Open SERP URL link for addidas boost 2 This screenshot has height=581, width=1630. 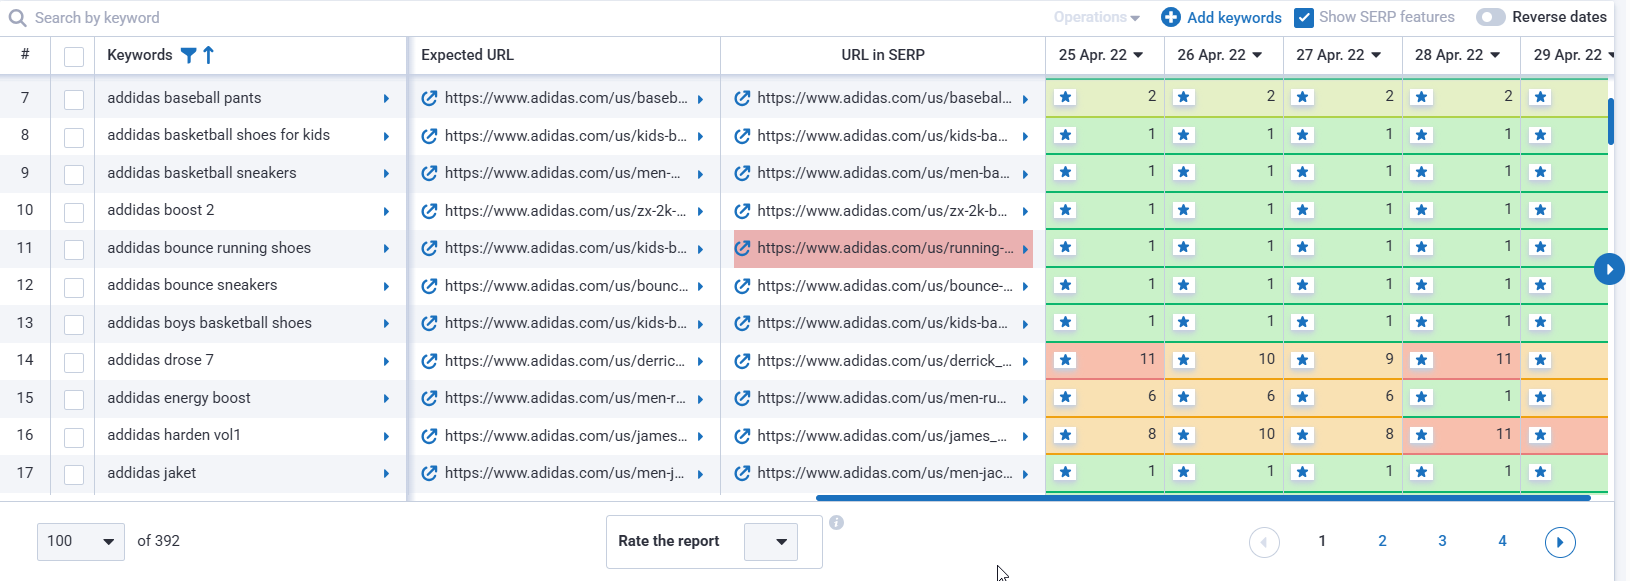742,211
